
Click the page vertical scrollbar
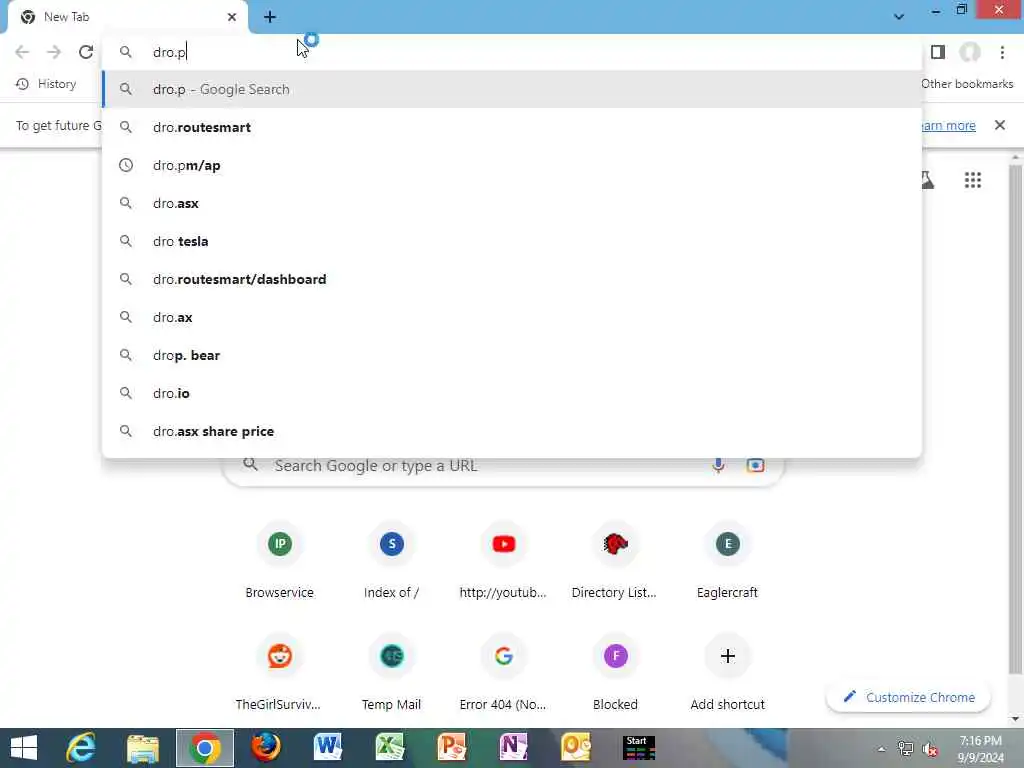click(x=1015, y=418)
